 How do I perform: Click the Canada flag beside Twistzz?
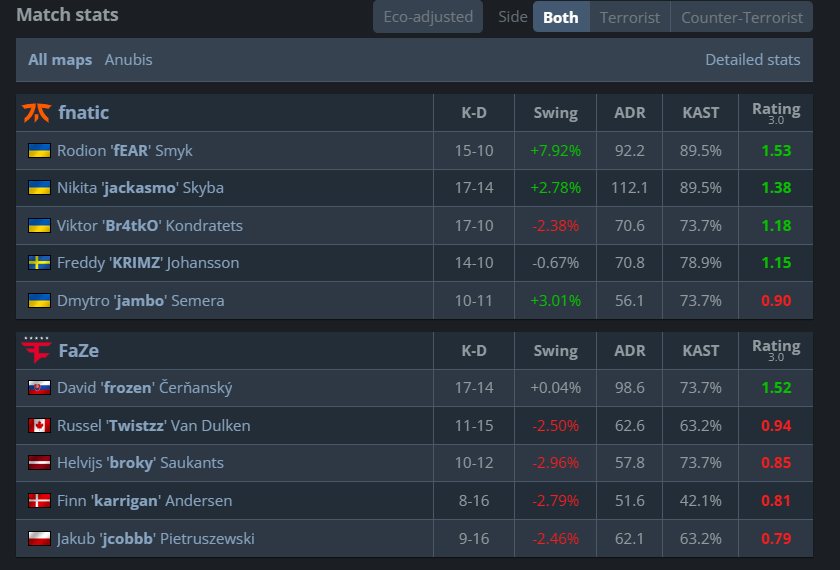[x=39, y=426]
